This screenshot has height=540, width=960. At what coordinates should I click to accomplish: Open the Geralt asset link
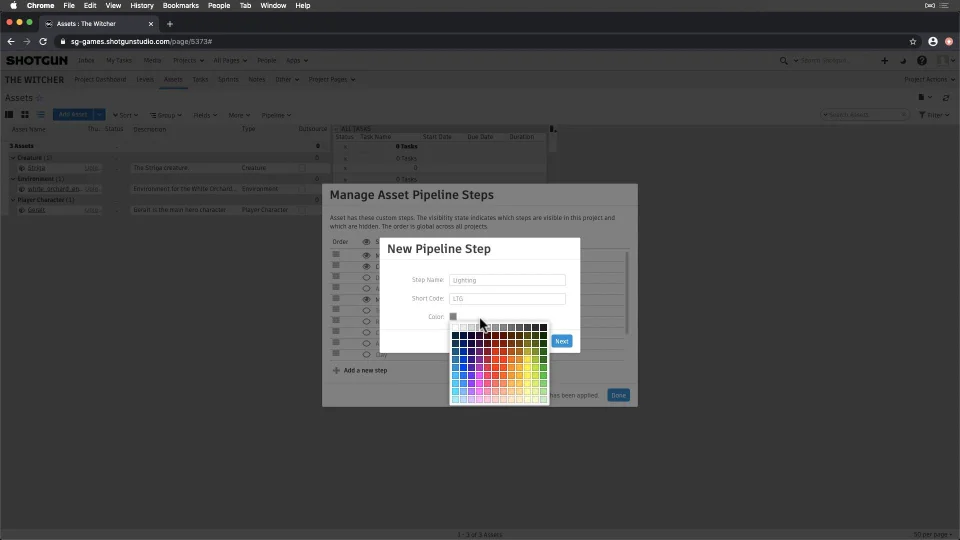36,210
